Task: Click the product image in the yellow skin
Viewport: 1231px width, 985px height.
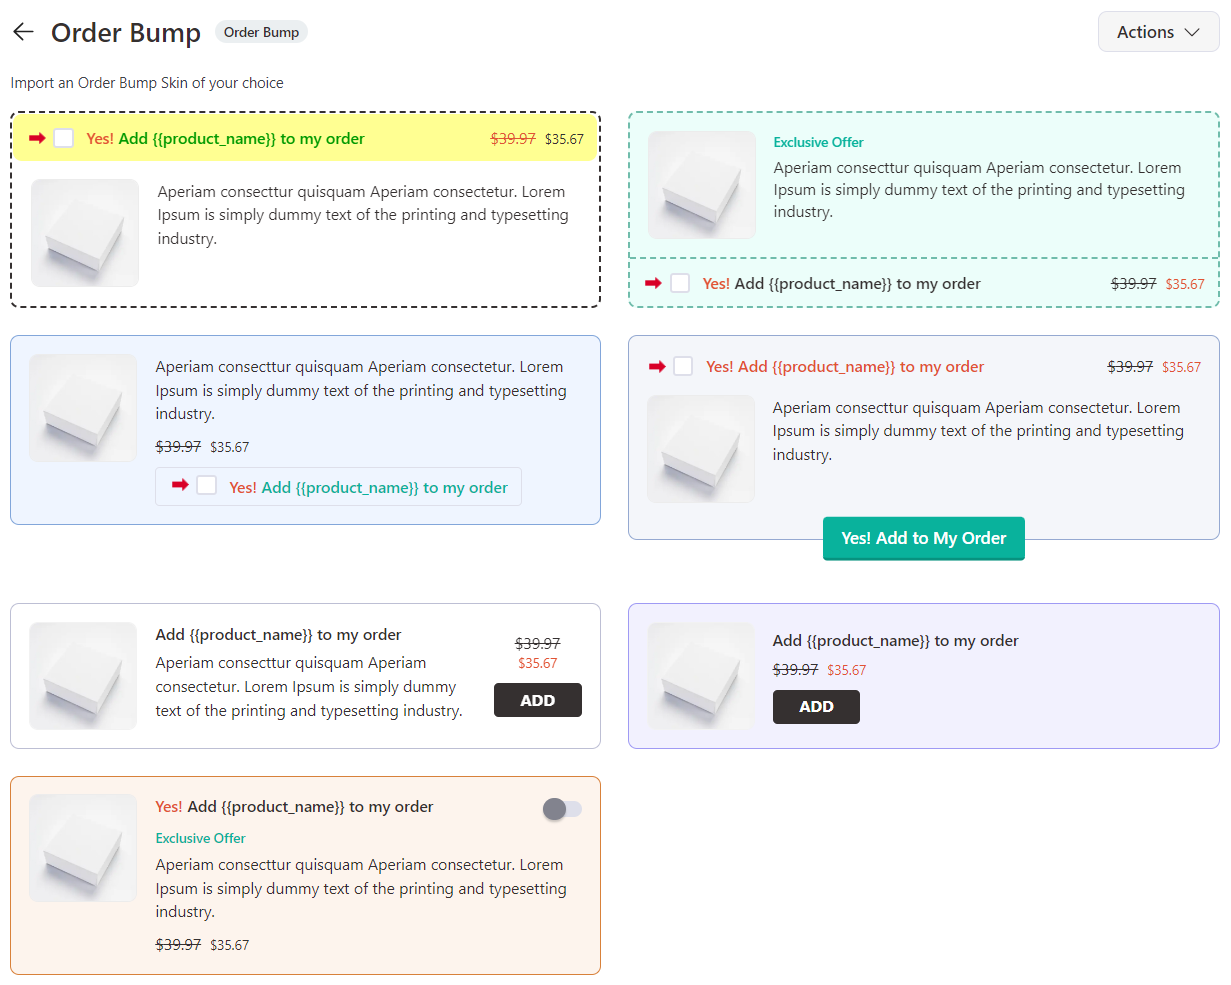Action: (x=84, y=232)
